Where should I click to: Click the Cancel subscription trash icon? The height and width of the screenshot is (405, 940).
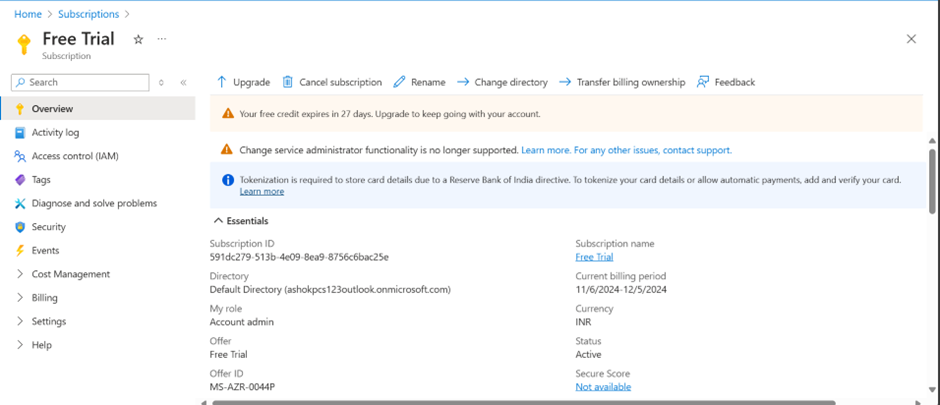(x=288, y=82)
